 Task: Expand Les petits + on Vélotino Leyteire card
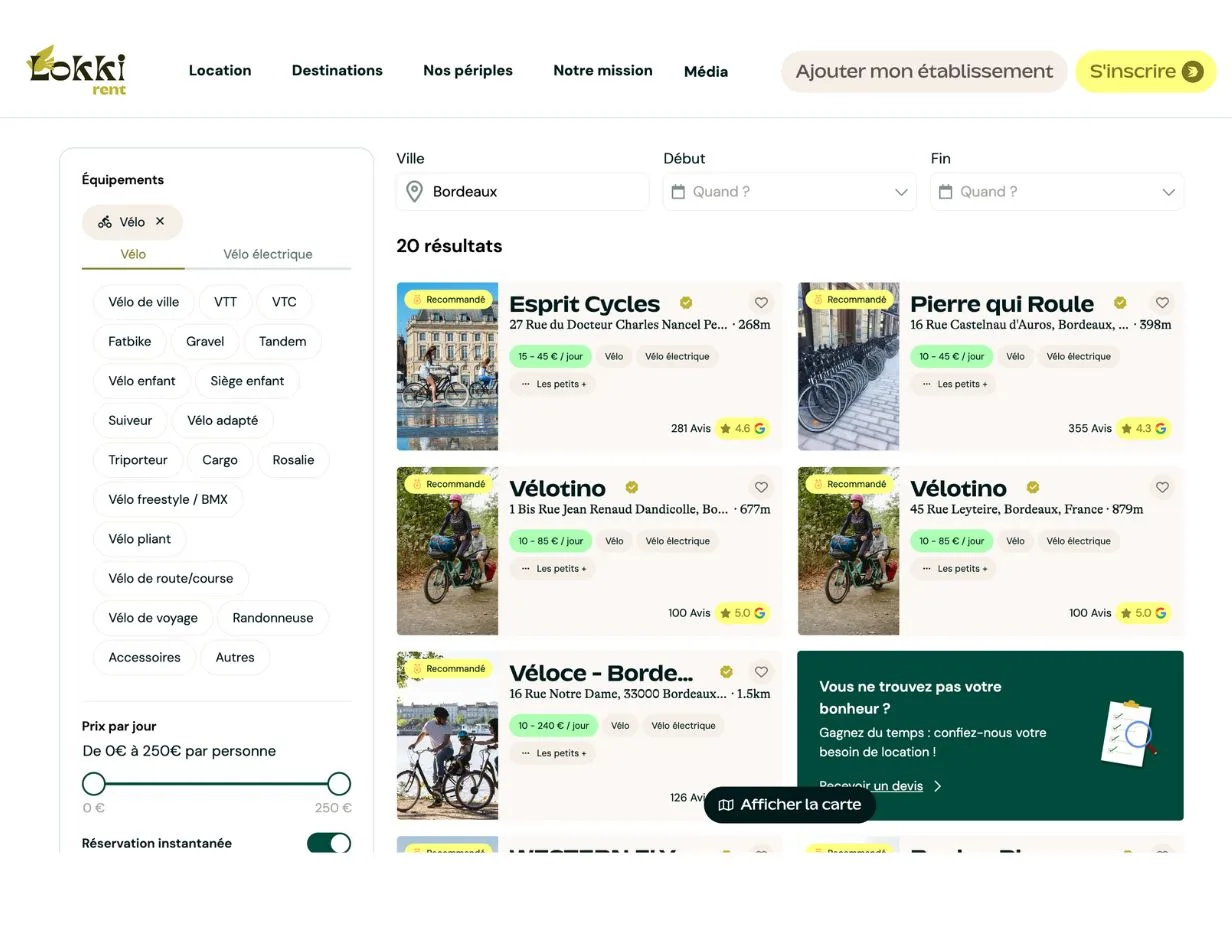(954, 568)
